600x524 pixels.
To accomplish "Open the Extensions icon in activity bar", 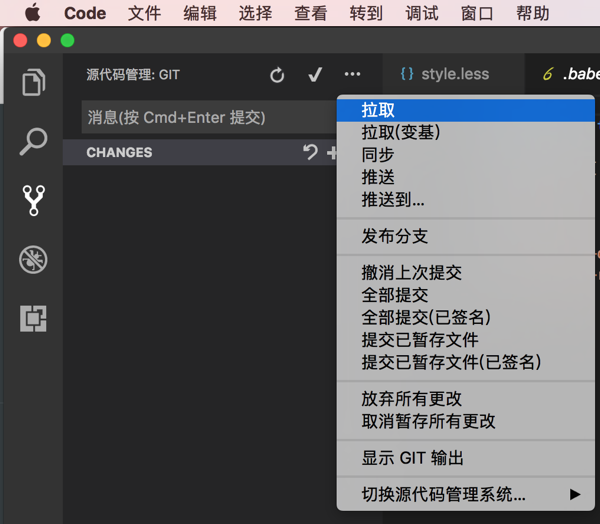I will [x=33, y=318].
